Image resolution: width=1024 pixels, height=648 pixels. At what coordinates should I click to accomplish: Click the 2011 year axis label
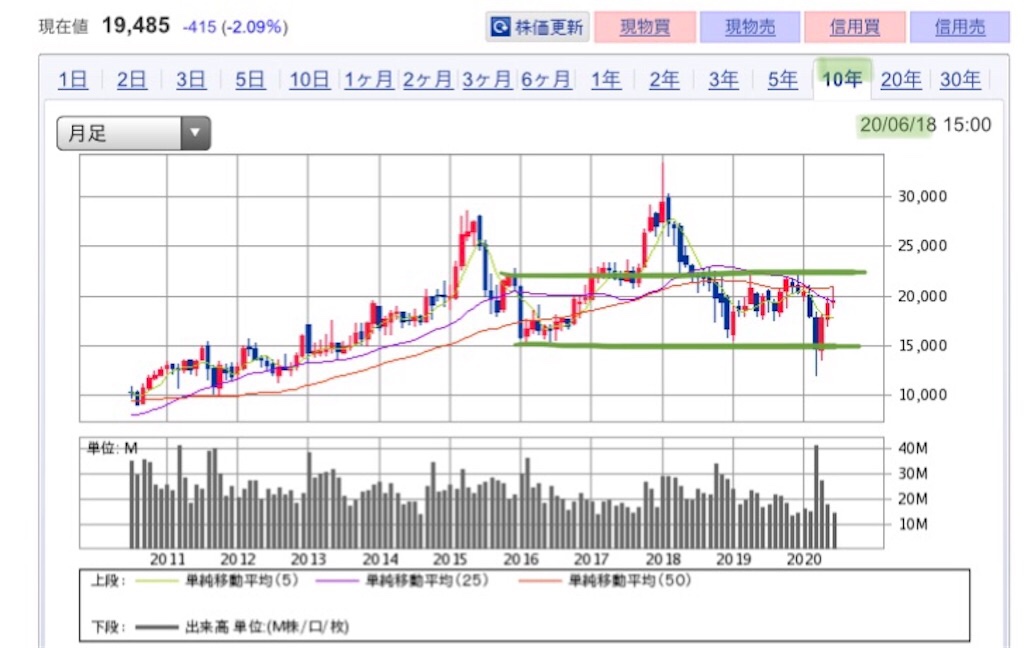pos(167,560)
